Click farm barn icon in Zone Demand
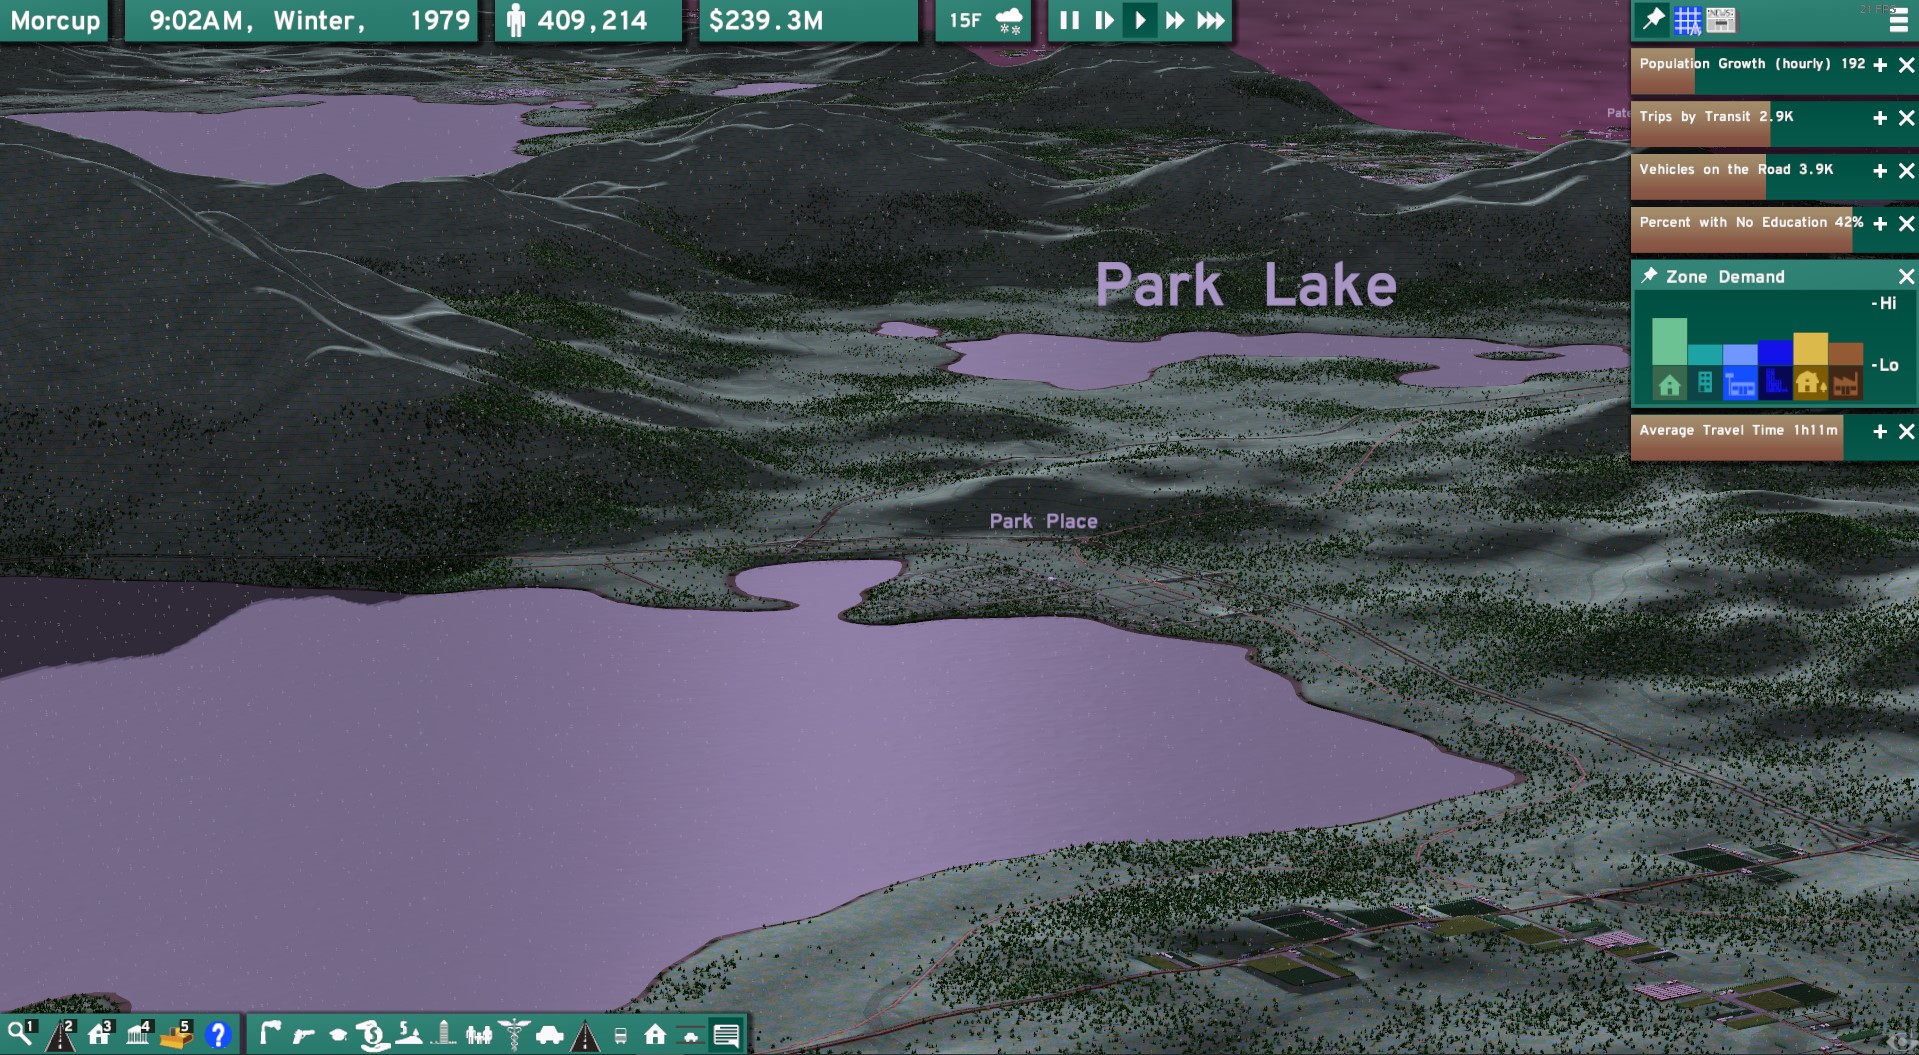 (x=1810, y=383)
